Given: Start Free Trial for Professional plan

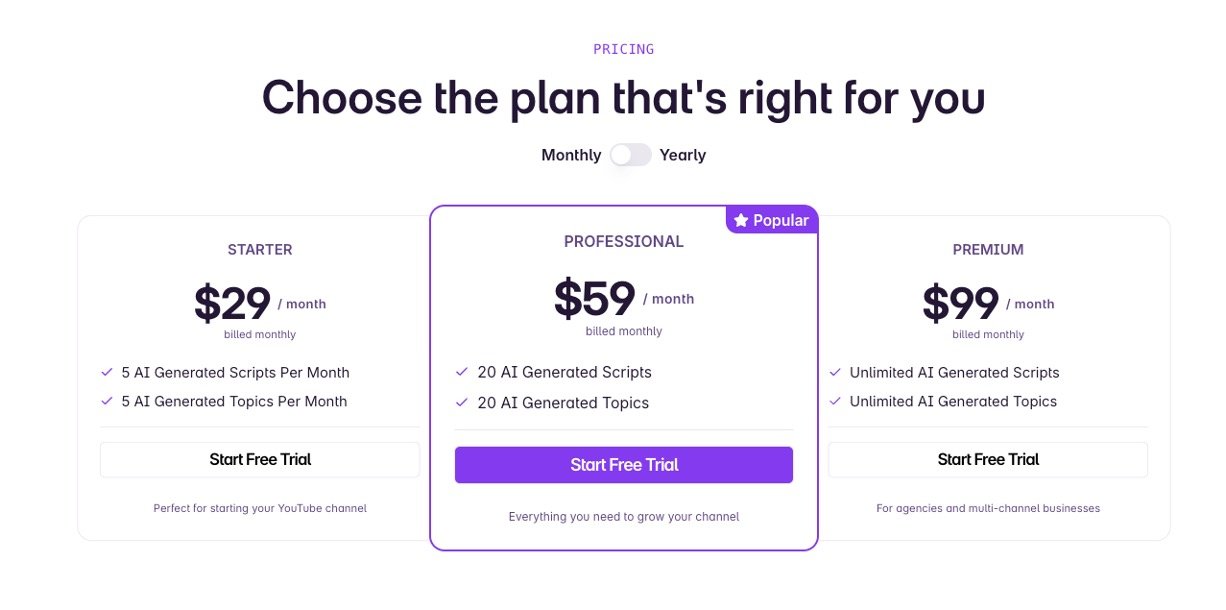Looking at the screenshot, I should (624, 465).
